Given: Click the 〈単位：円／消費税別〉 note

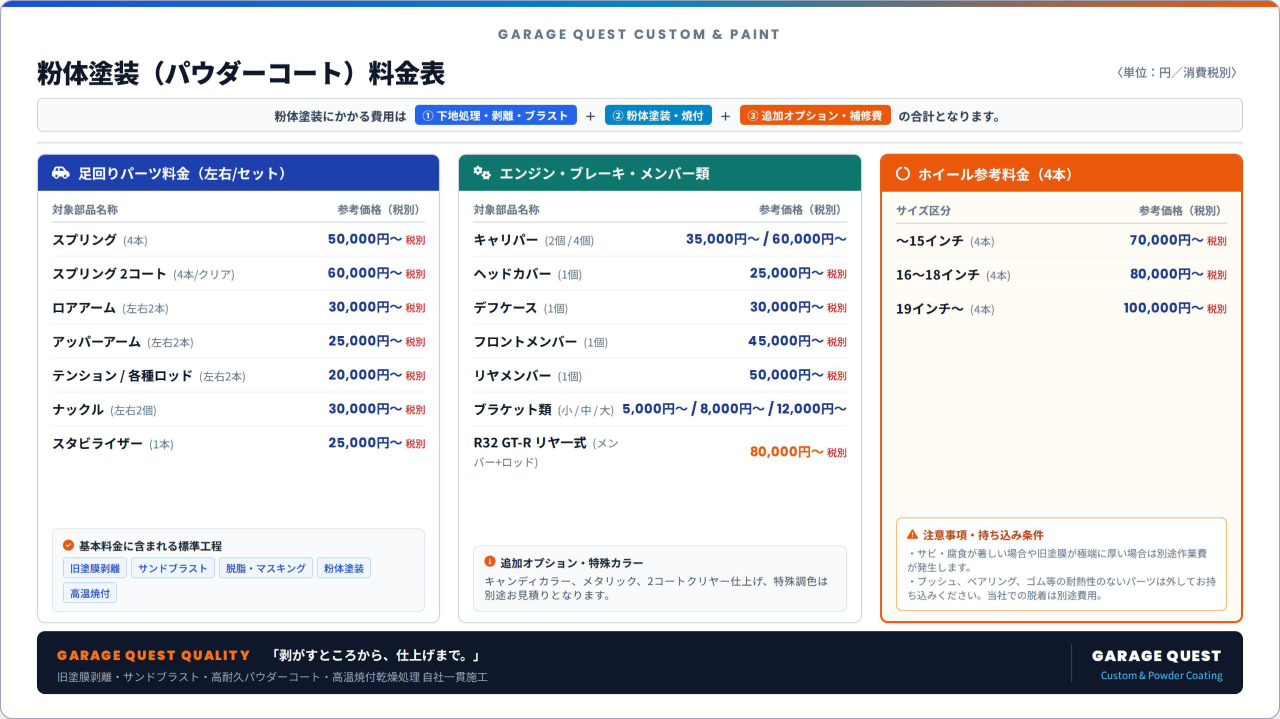Looking at the screenshot, I should [x=1176, y=73].
